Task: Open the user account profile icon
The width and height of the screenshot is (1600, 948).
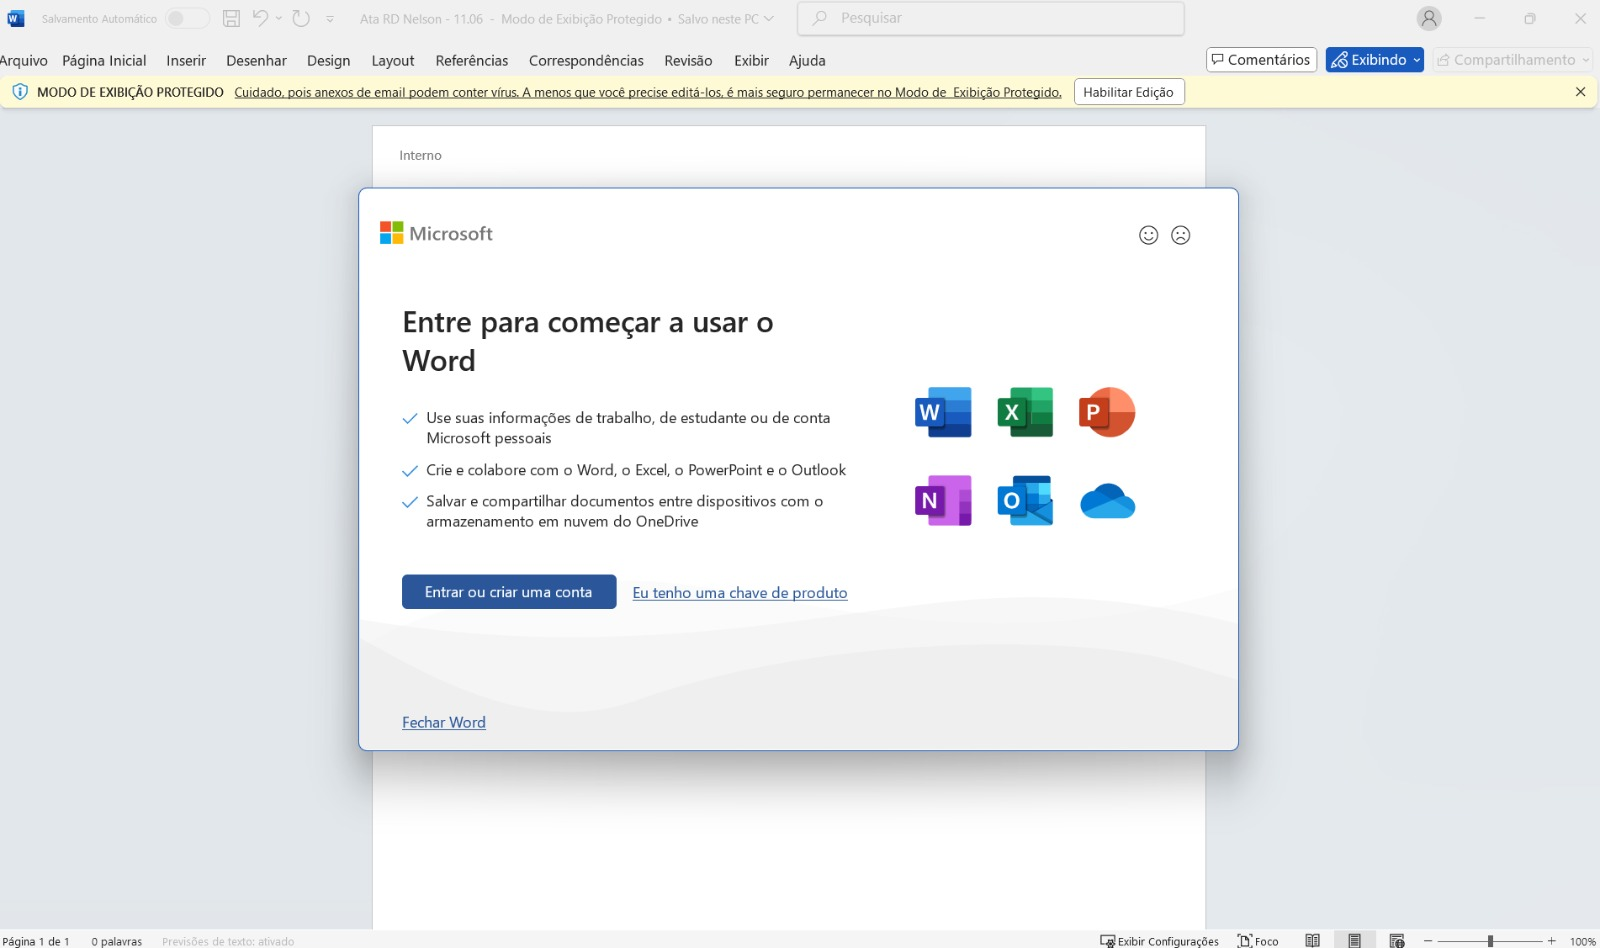Action: [x=1429, y=18]
